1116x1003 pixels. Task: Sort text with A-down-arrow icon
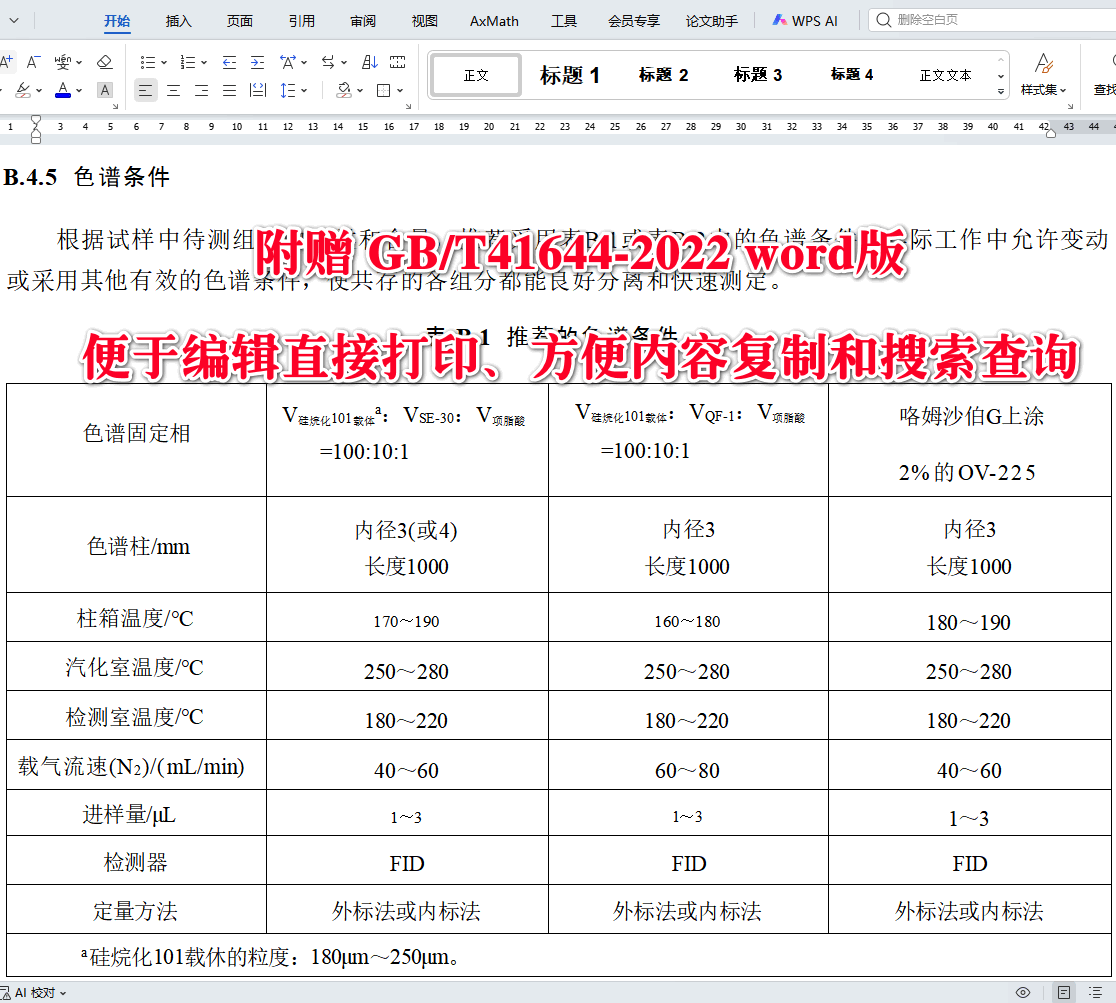(x=369, y=63)
